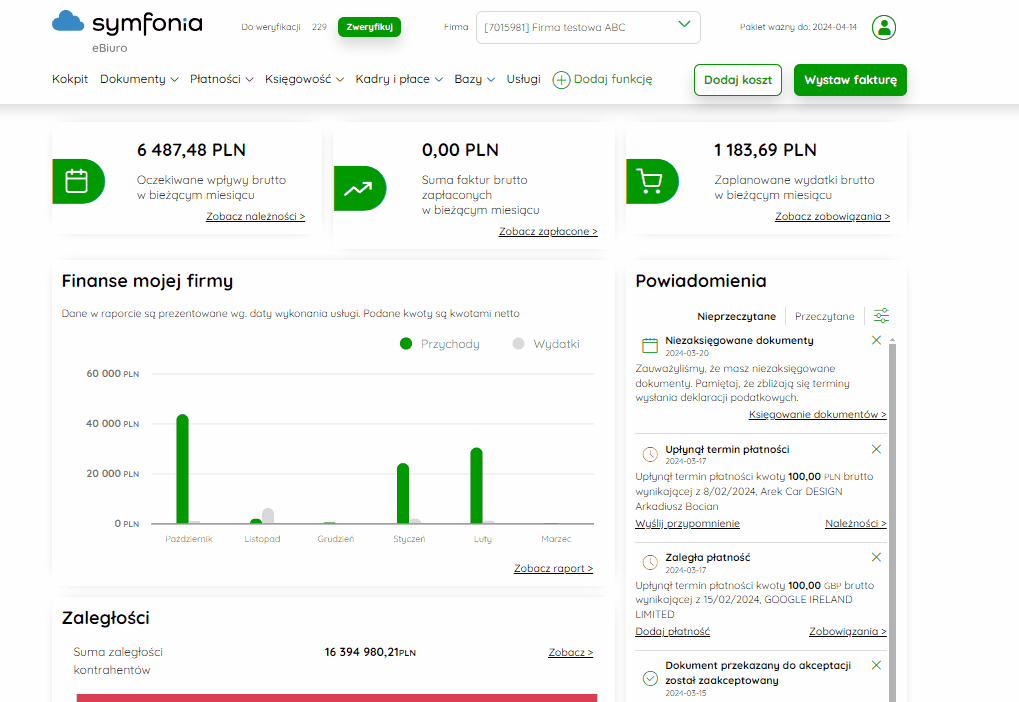Click the Dodaj koszt button
This screenshot has height=702, width=1019.
[738, 80]
